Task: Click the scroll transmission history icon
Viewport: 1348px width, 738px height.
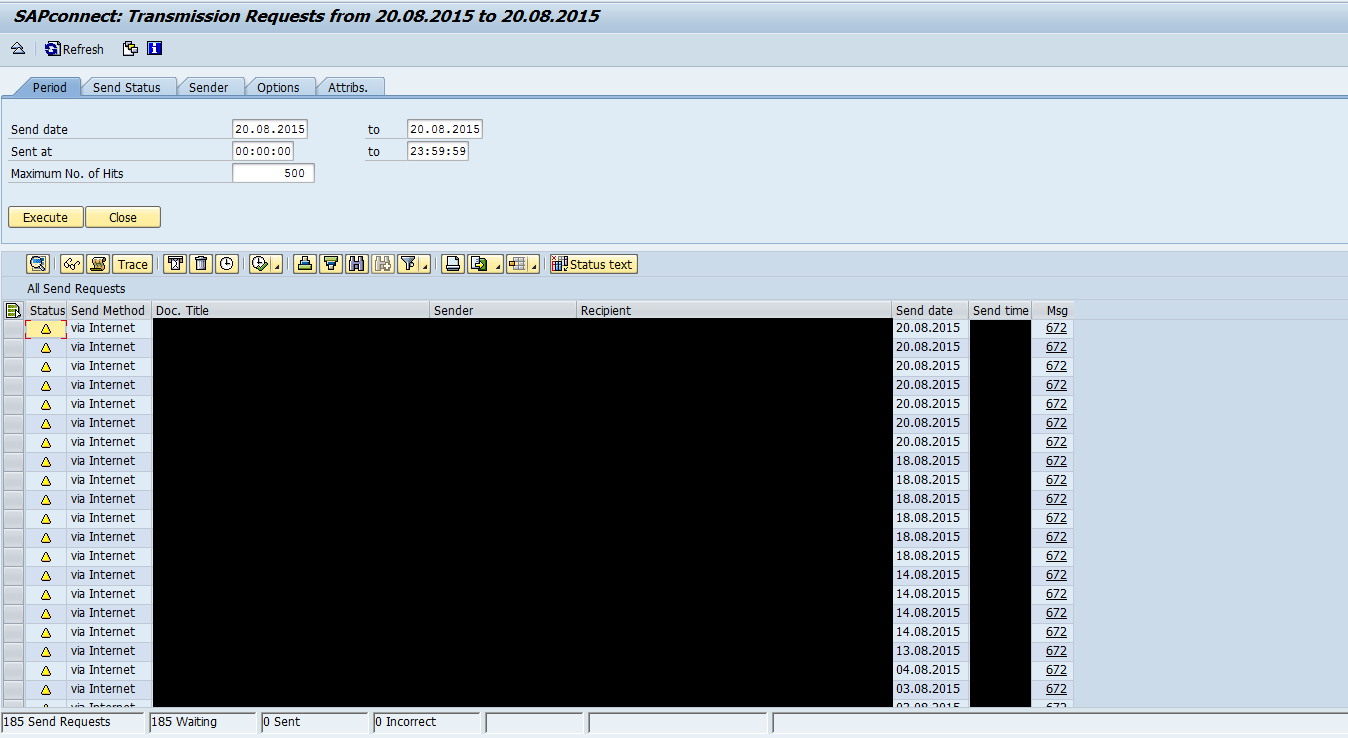Action: (x=98, y=264)
